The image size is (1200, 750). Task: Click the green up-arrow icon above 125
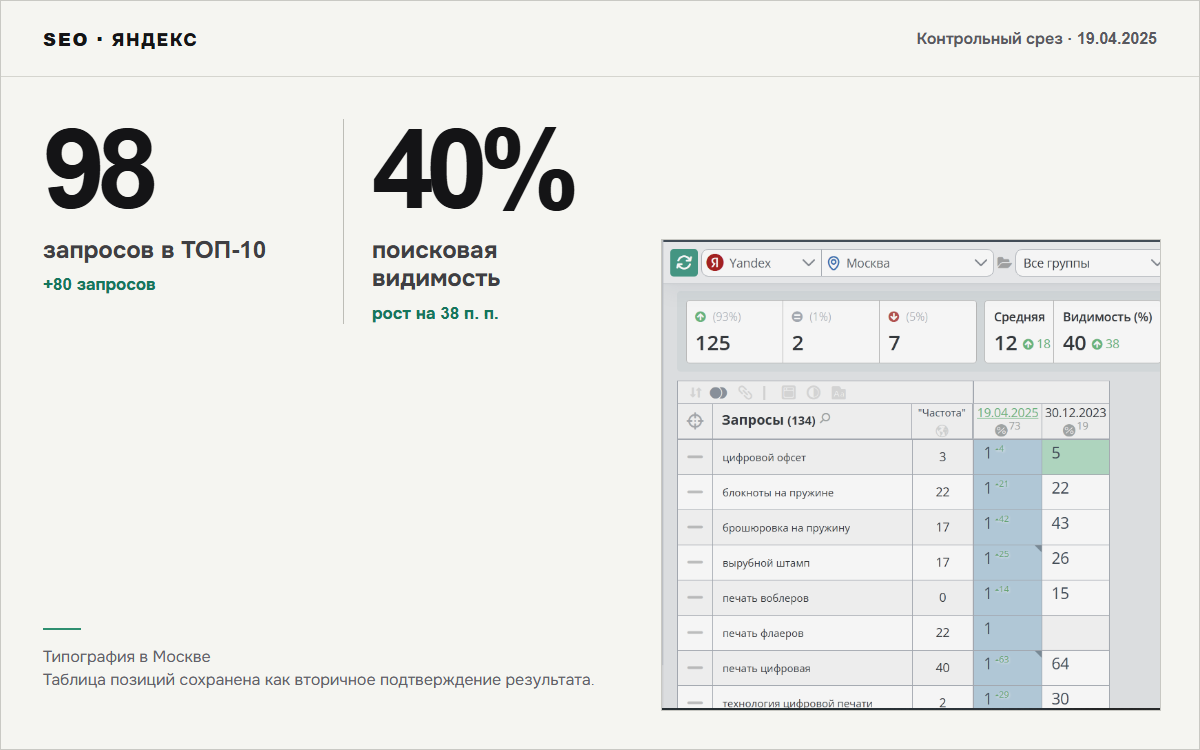pos(700,317)
